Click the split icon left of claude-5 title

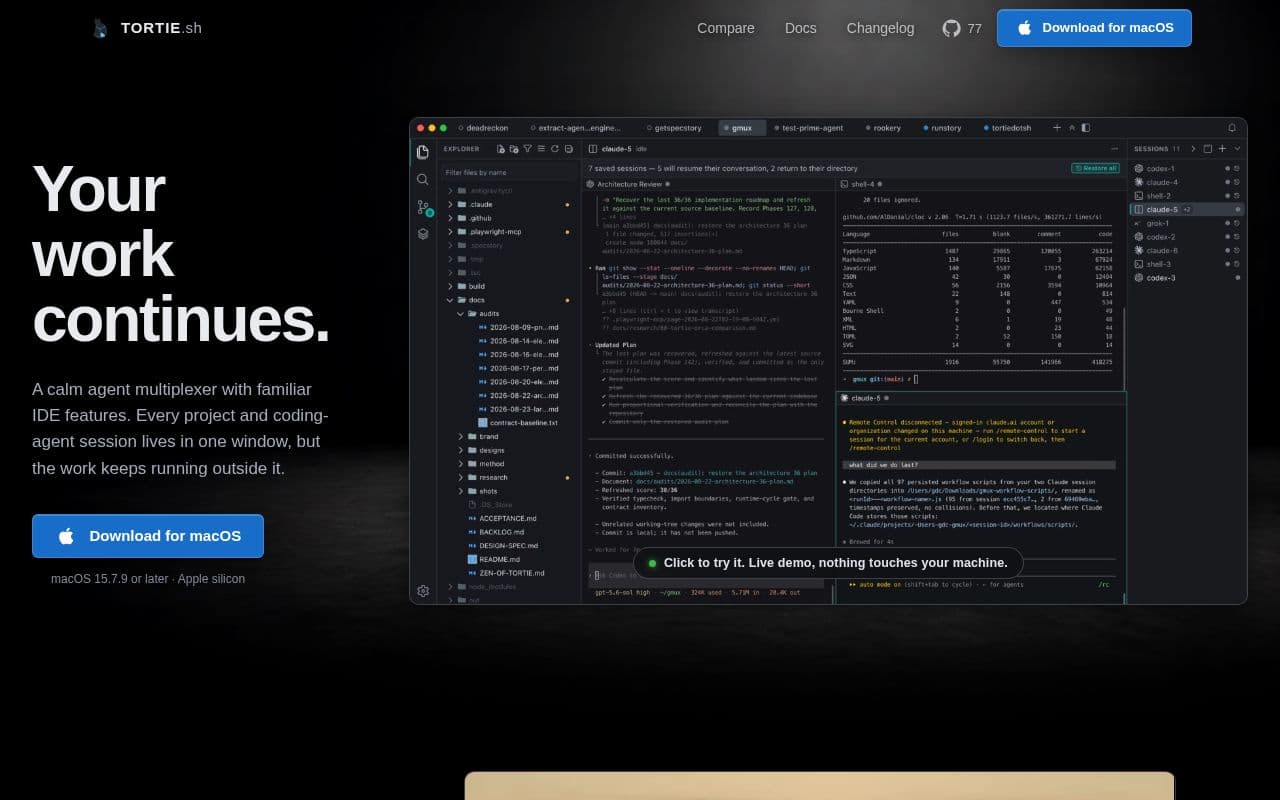[593, 149]
